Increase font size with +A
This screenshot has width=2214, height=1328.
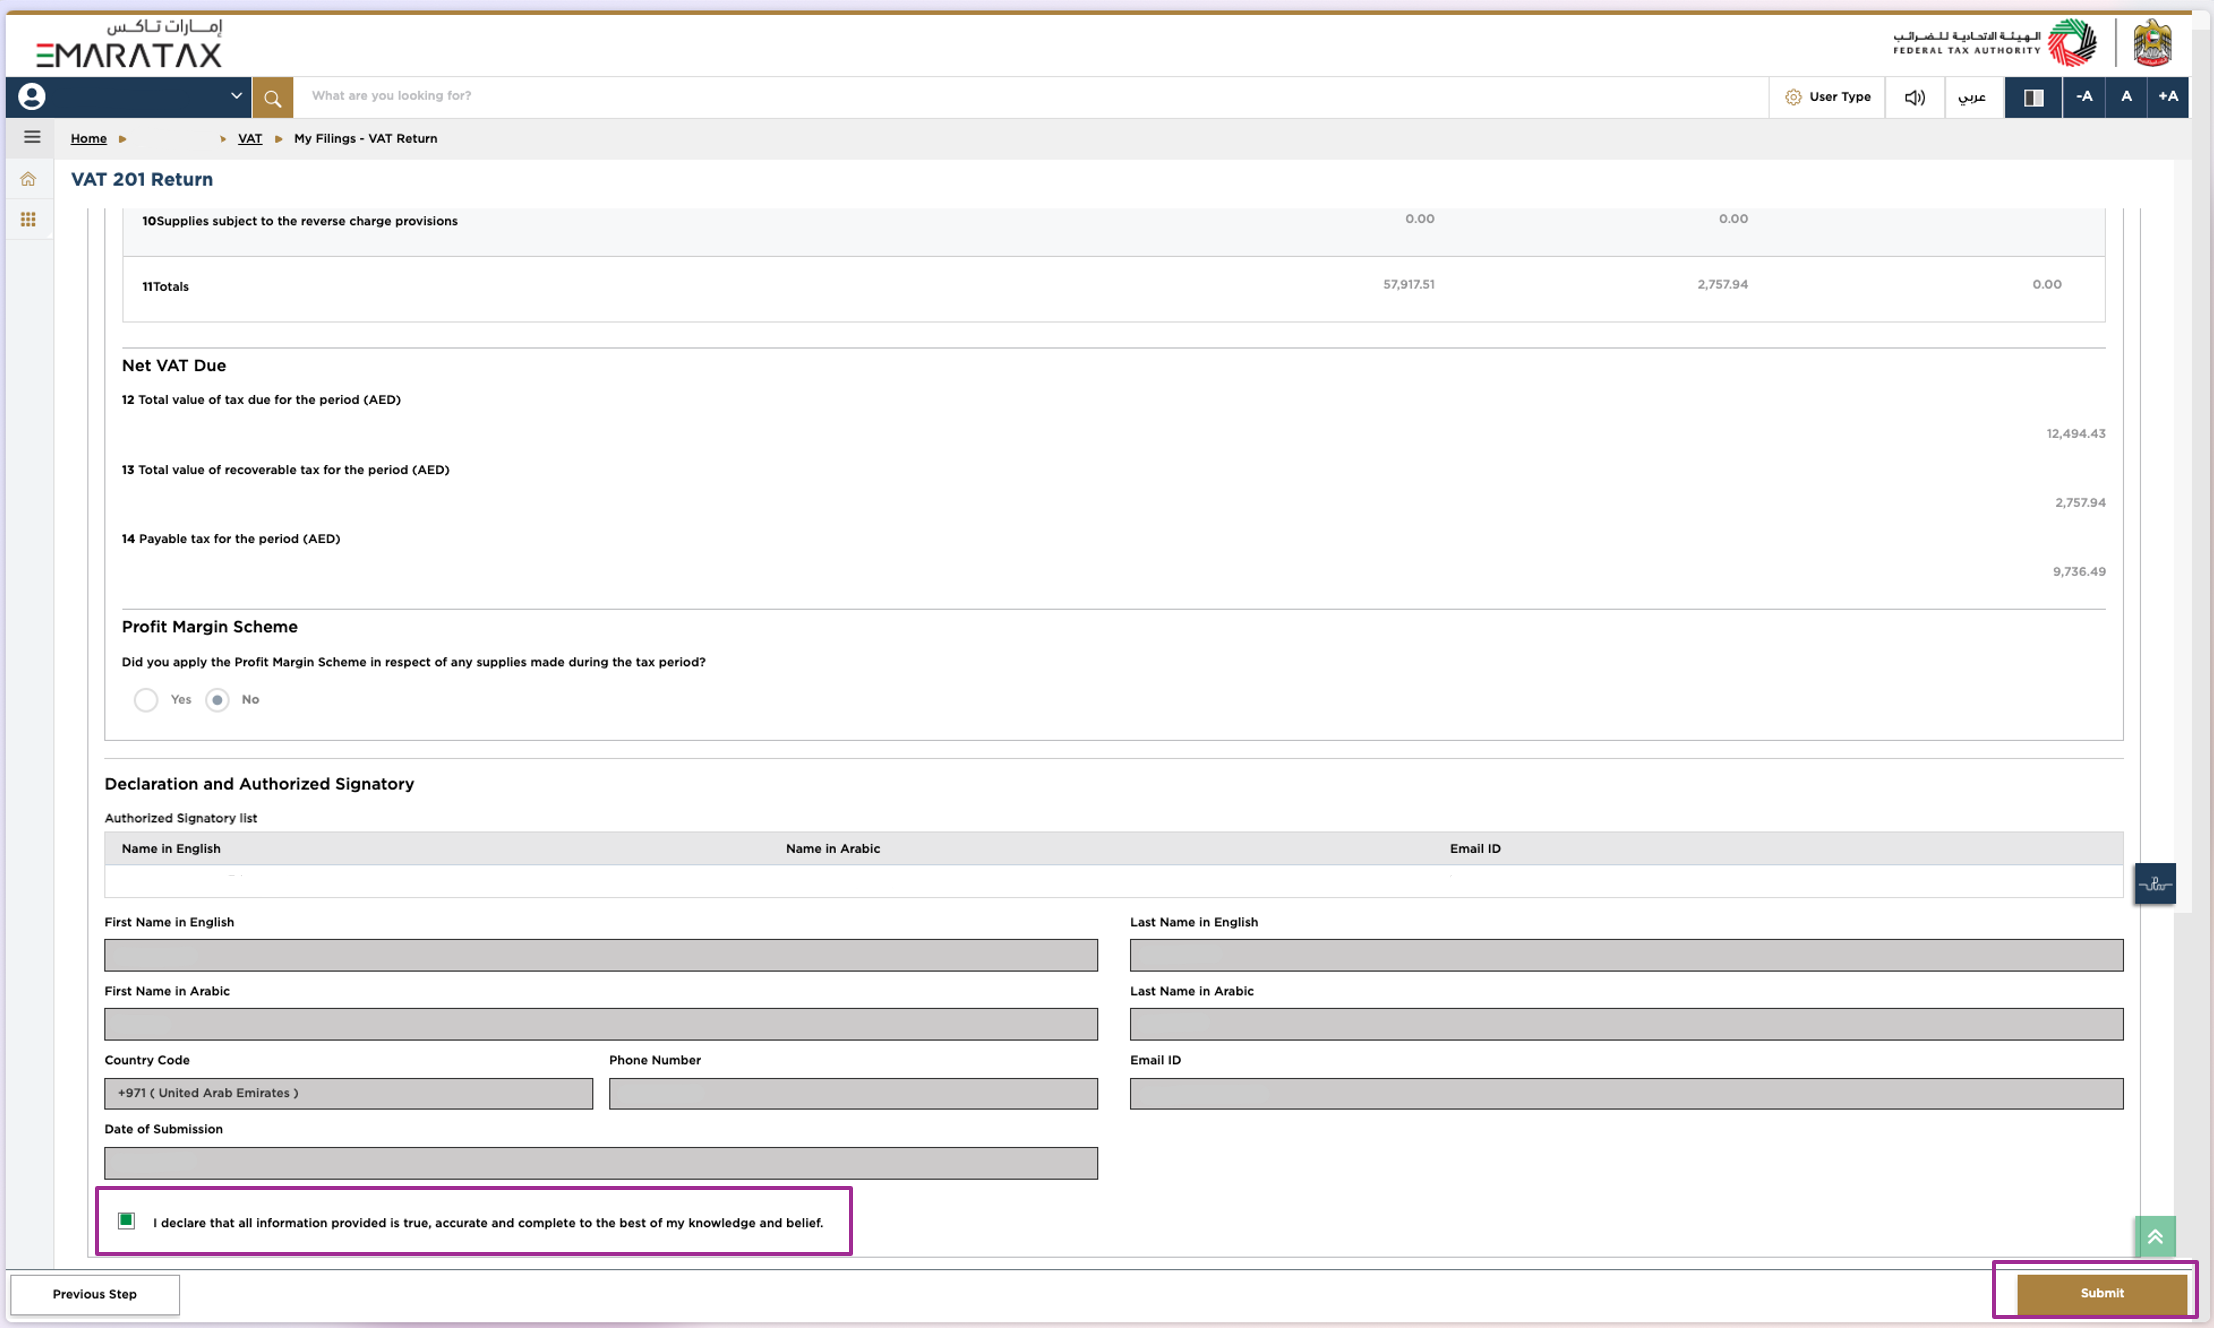pyautogui.click(x=2167, y=97)
